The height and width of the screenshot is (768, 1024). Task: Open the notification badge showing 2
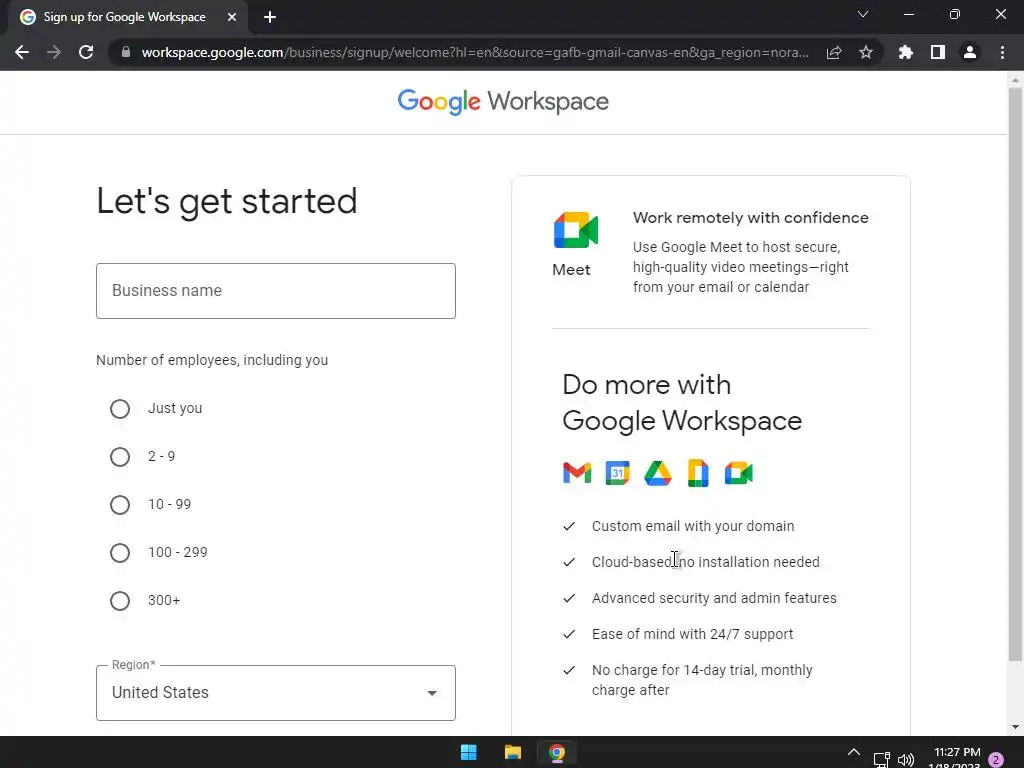coord(996,759)
